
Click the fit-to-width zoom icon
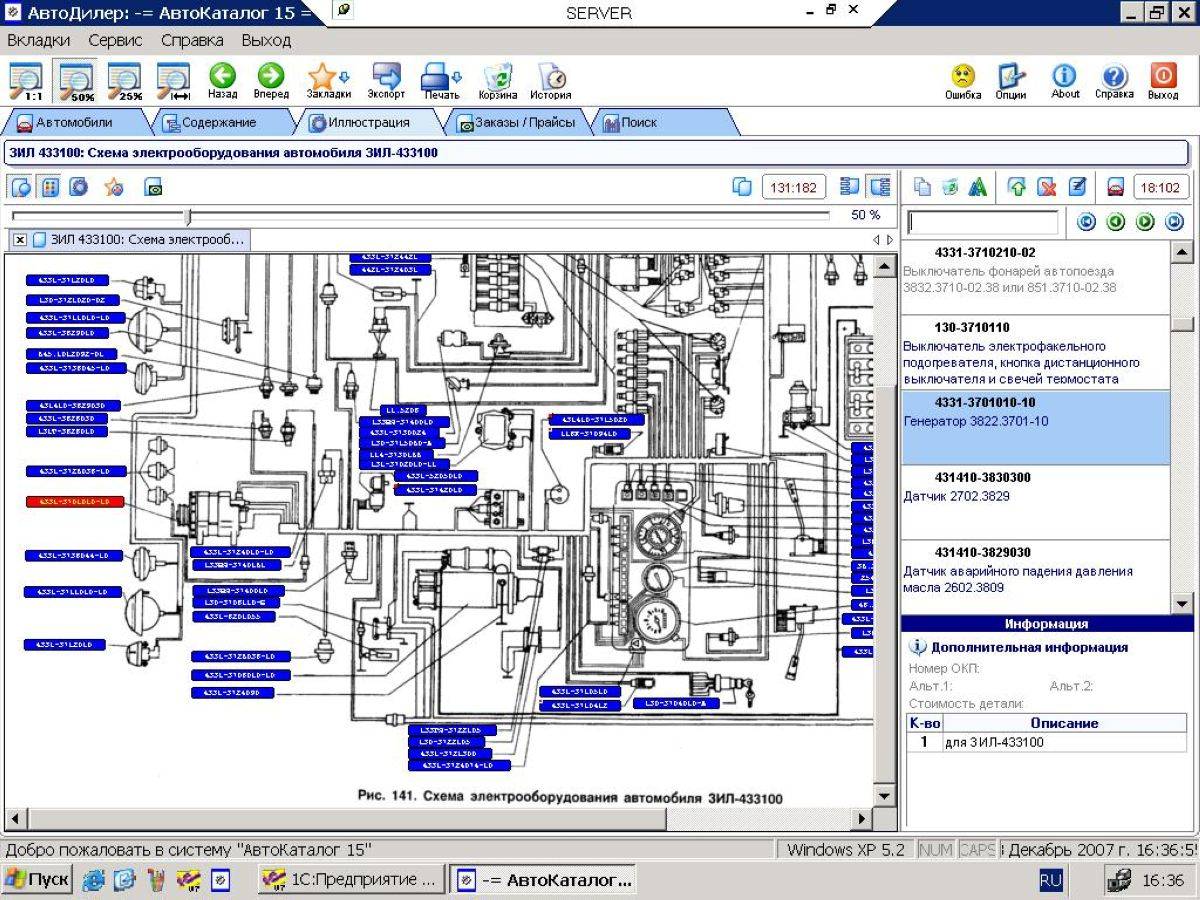[x=174, y=80]
